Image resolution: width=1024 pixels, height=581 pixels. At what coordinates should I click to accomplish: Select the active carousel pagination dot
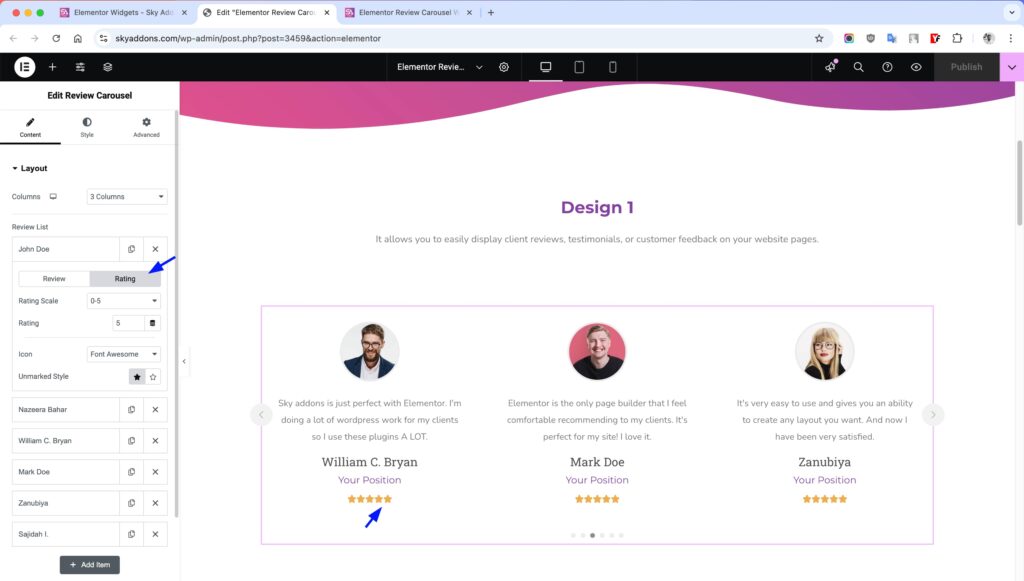(x=592, y=535)
